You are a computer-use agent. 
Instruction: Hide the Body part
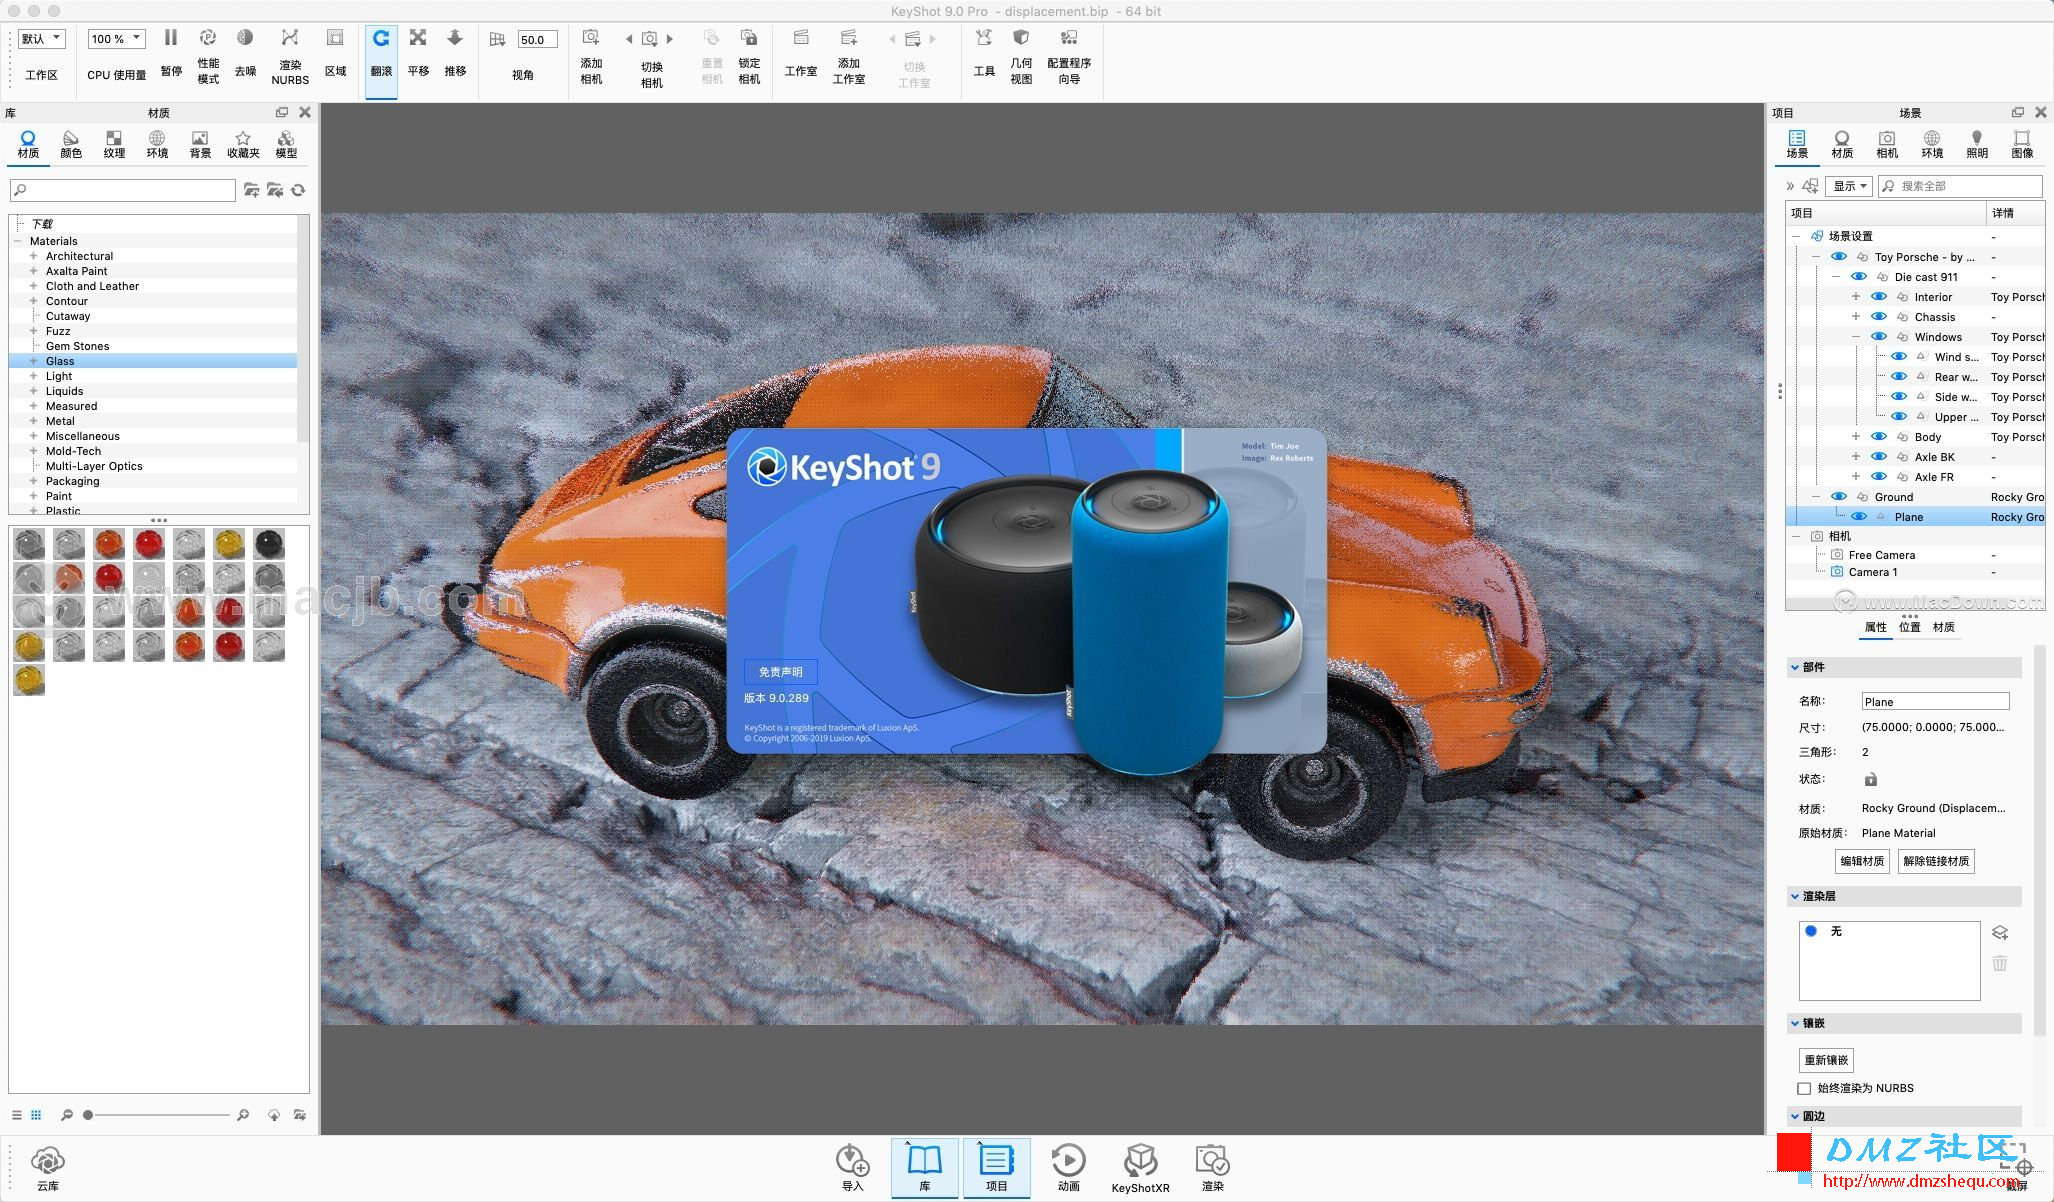[x=1879, y=437]
